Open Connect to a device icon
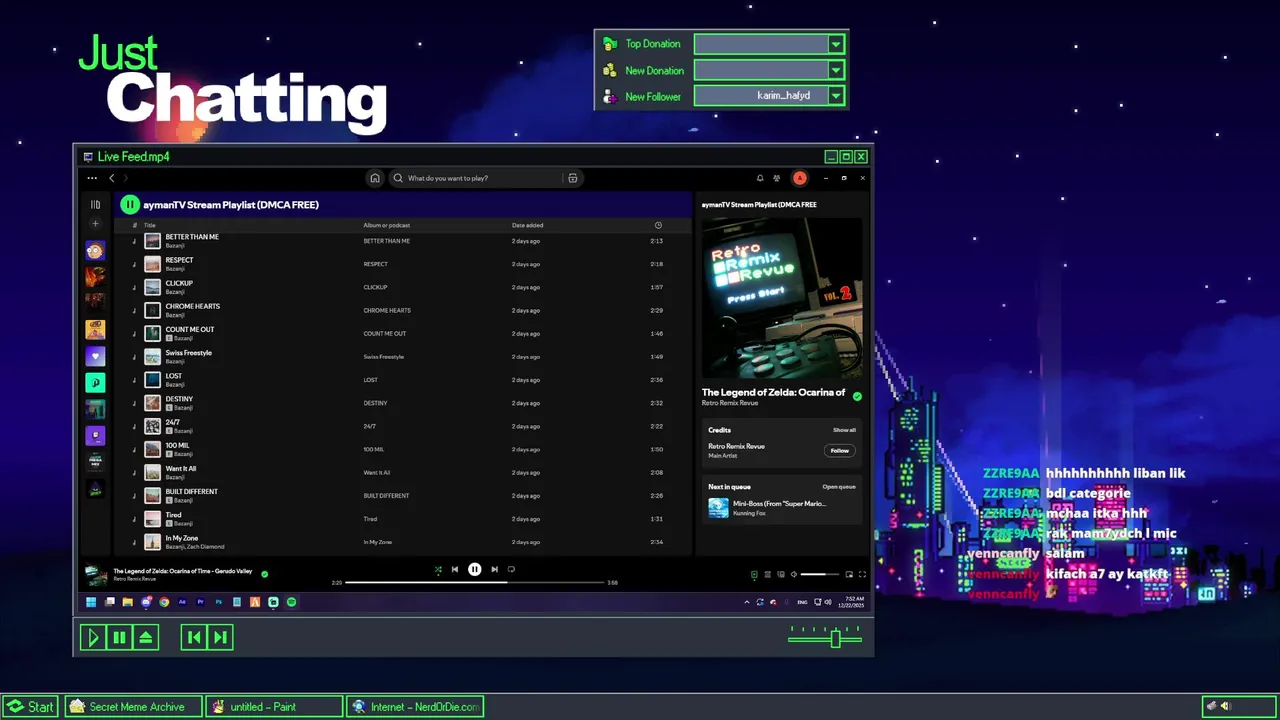The height and width of the screenshot is (720, 1280). coord(781,574)
